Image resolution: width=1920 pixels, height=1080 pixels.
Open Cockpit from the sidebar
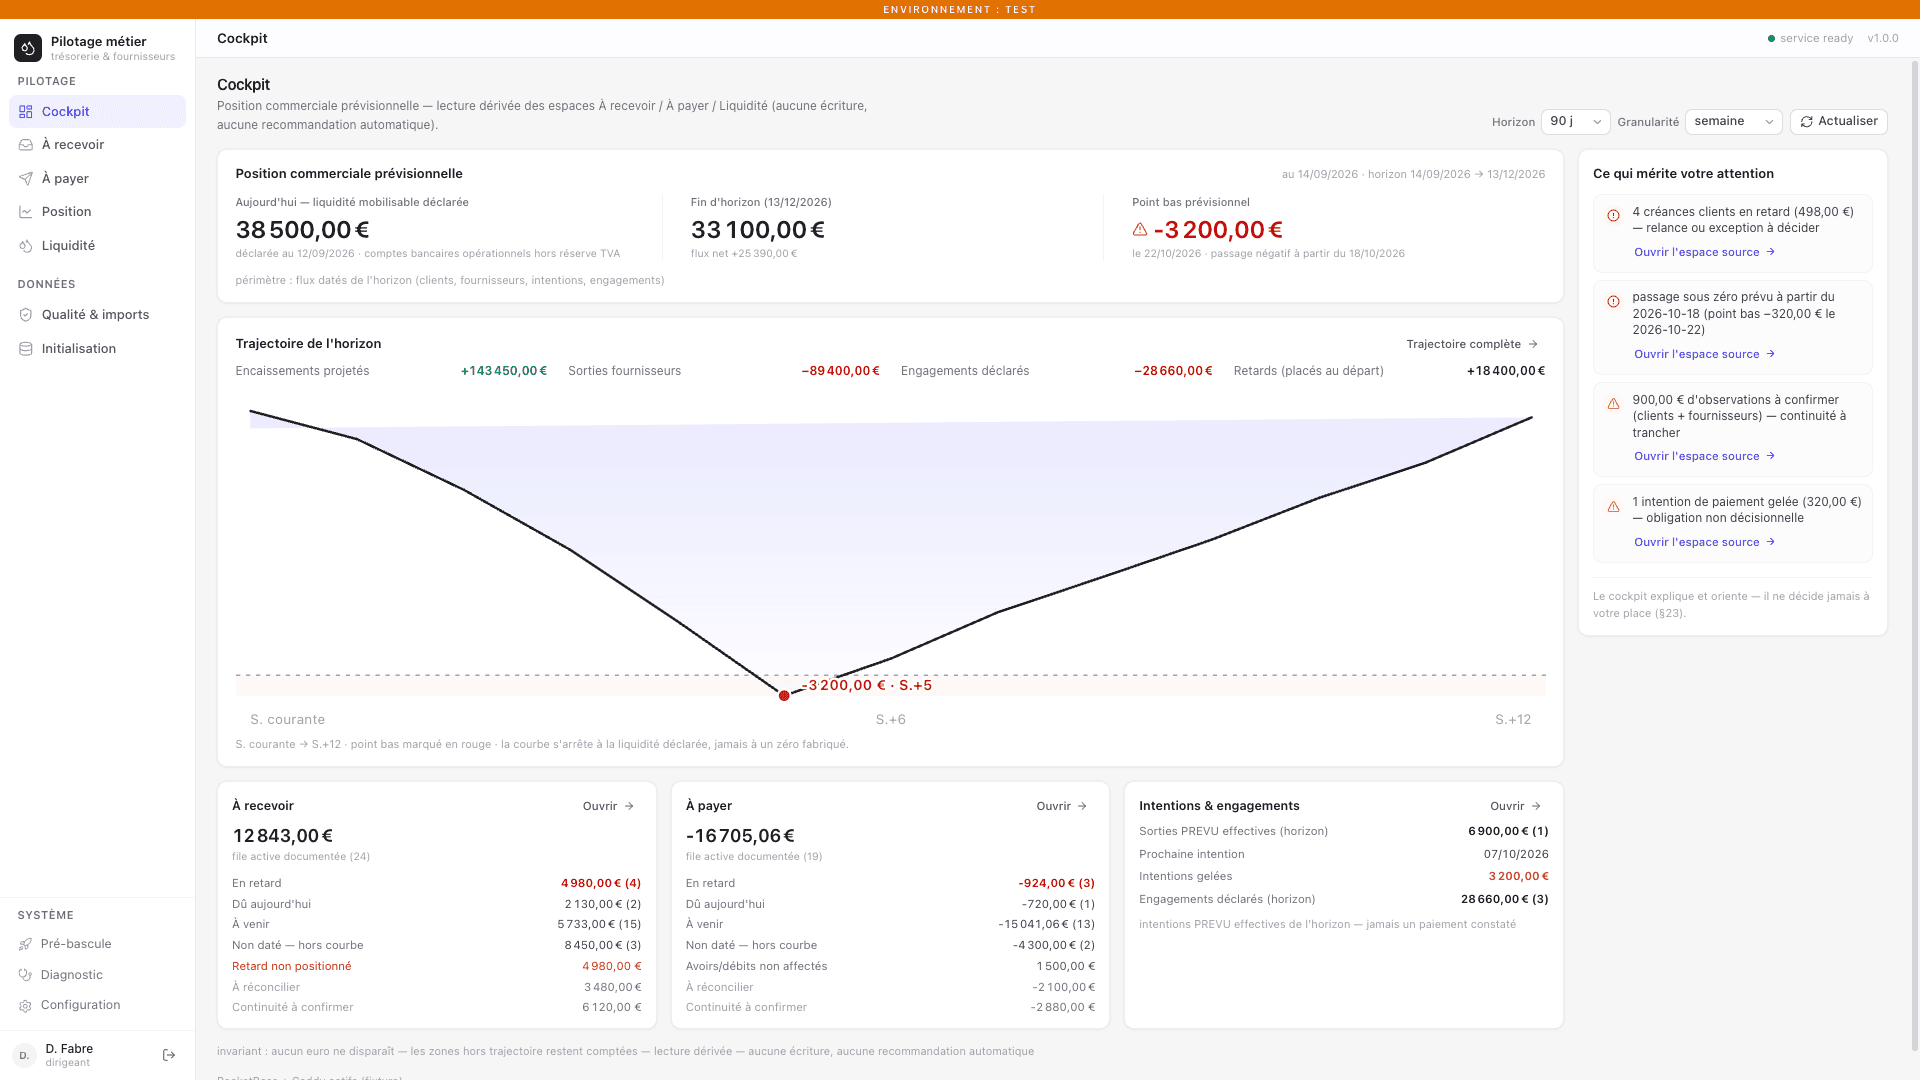coord(97,112)
